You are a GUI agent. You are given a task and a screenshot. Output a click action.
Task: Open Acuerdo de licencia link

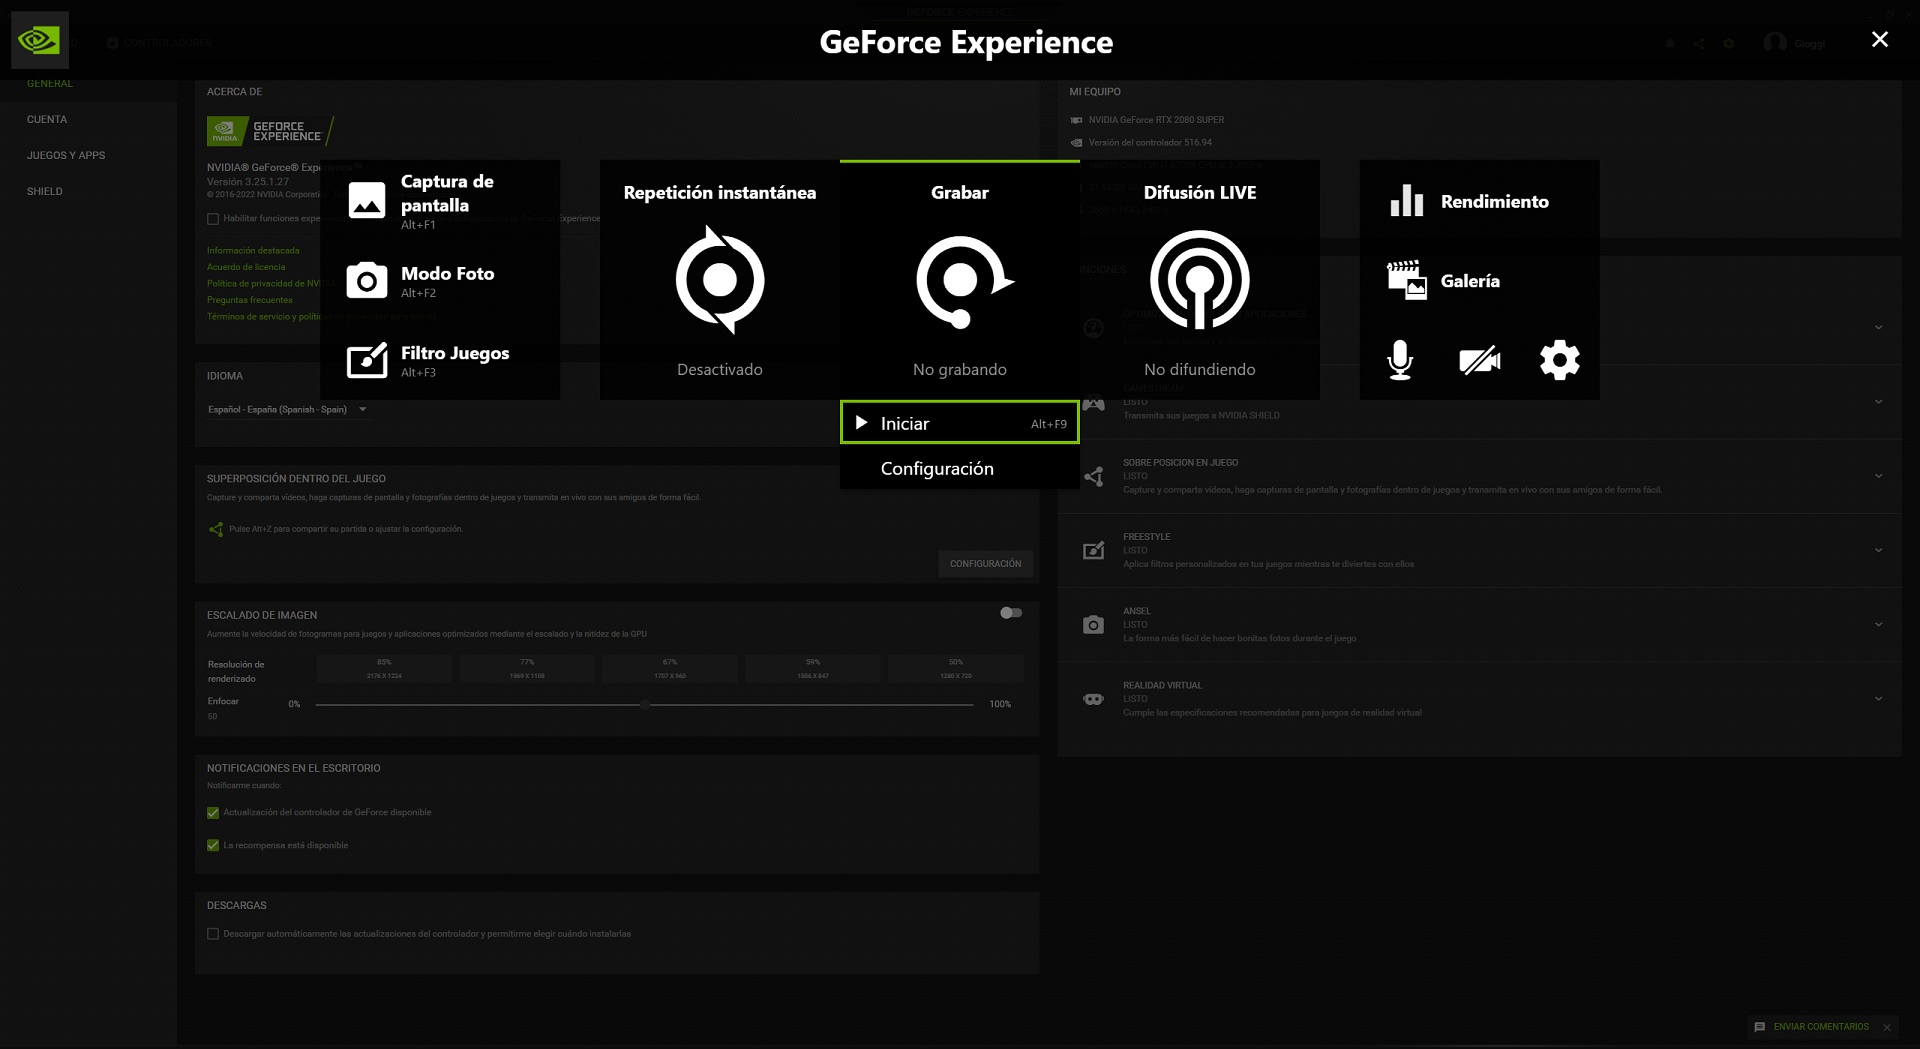[x=246, y=267]
